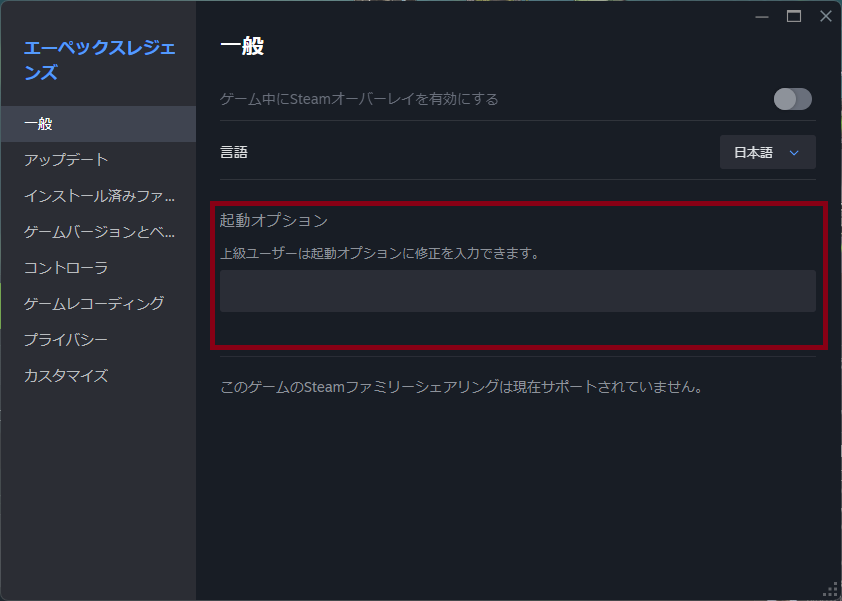Maximize the properties window

point(794,16)
